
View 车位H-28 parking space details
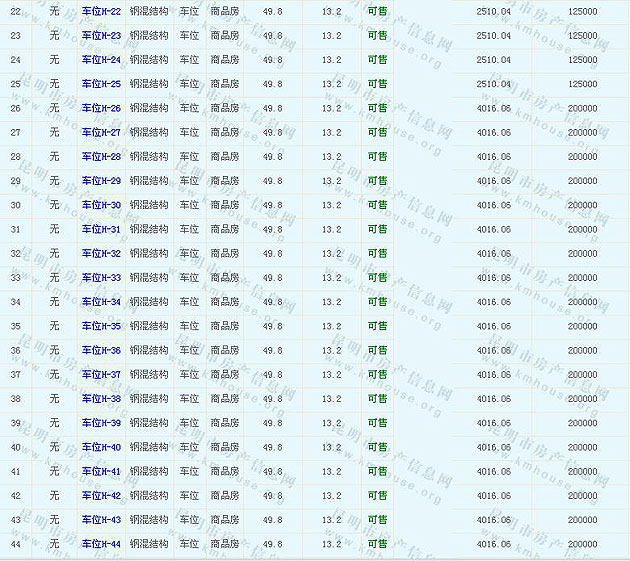click(x=101, y=157)
